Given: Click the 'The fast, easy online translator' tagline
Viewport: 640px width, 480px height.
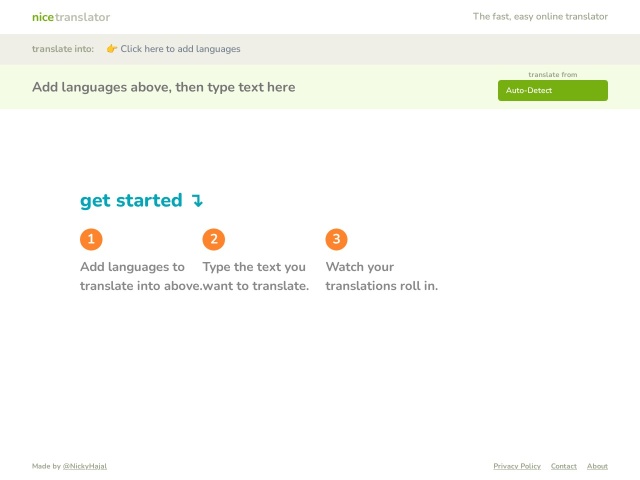Looking at the screenshot, I should 540,17.
